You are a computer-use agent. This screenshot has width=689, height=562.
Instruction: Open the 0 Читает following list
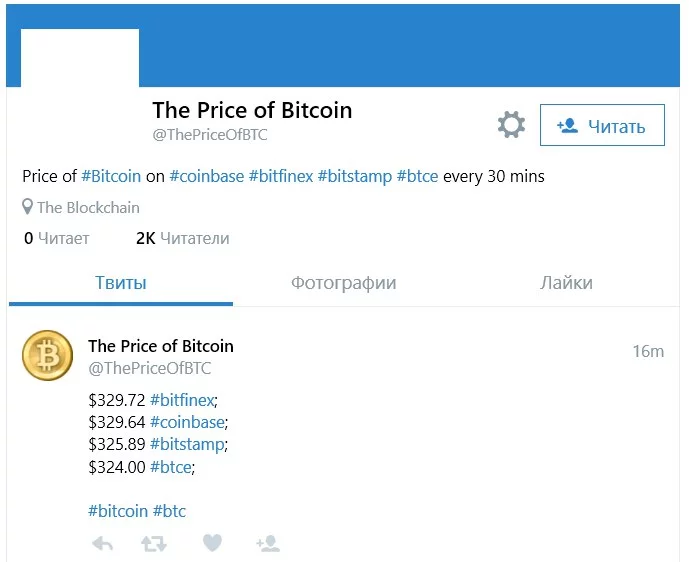pos(57,238)
